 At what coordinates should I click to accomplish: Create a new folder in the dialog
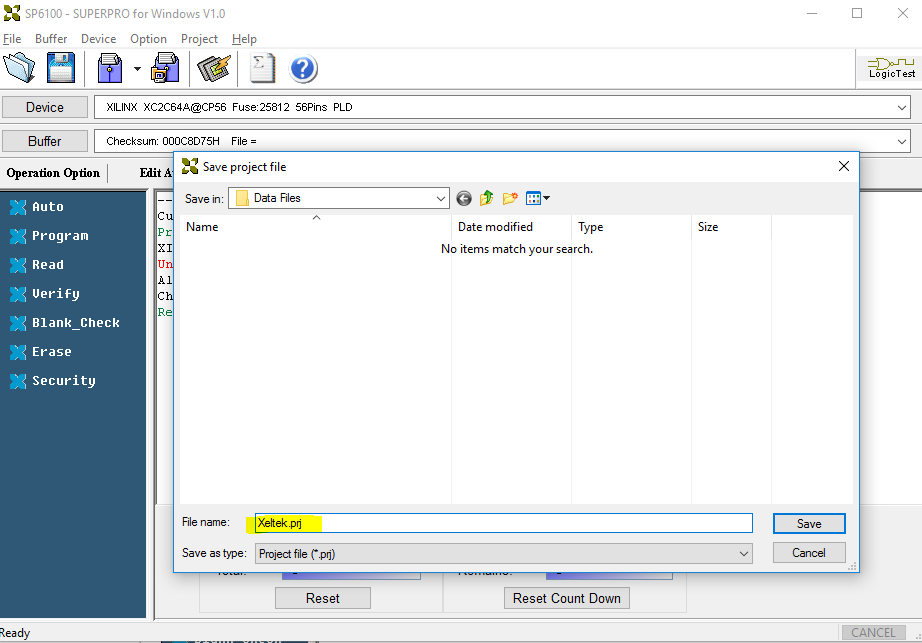point(510,198)
